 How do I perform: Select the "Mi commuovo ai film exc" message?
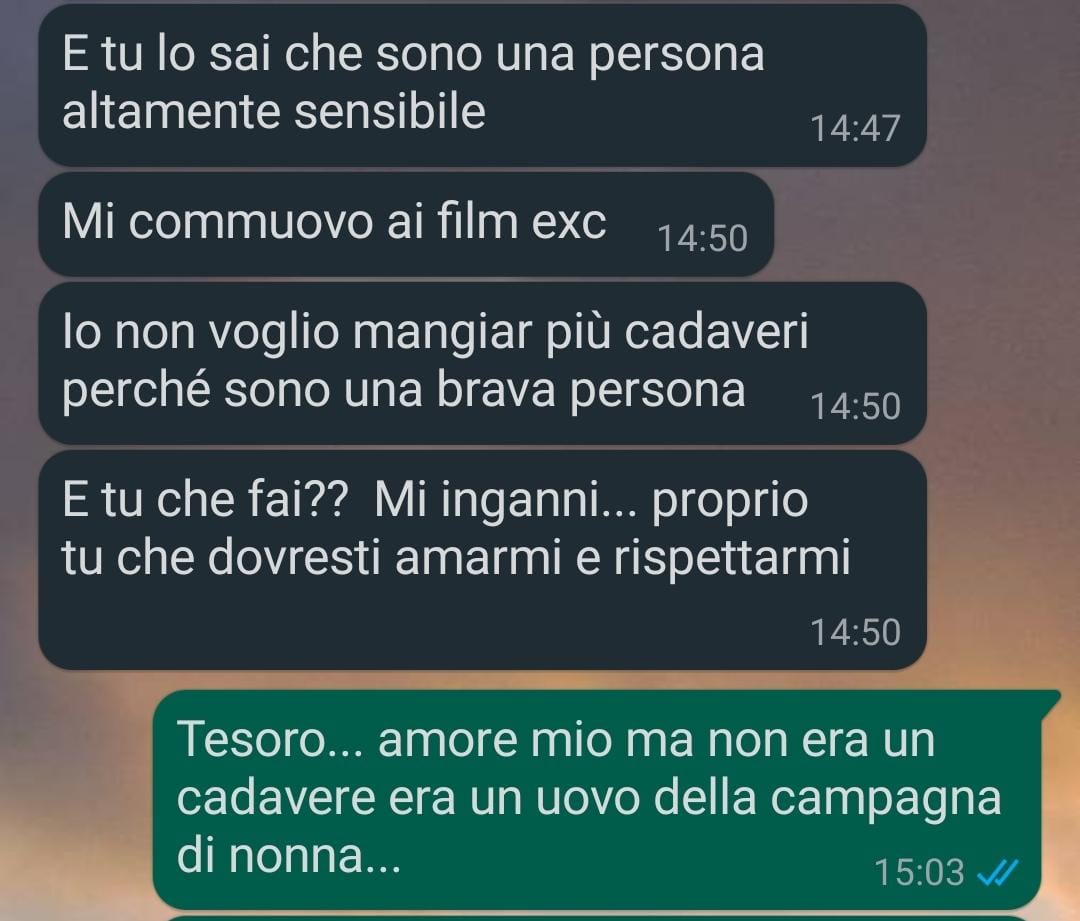coord(406,224)
